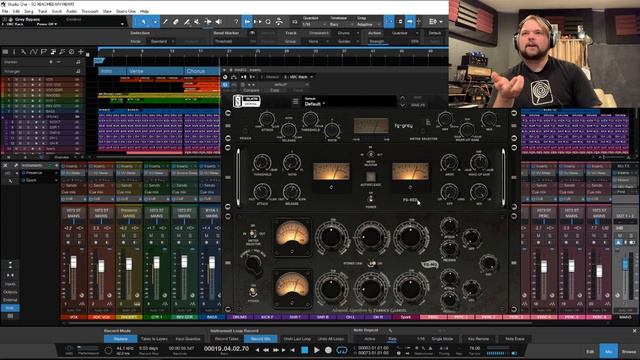
Task: Click the Stop button in transport
Action: pos(304,350)
